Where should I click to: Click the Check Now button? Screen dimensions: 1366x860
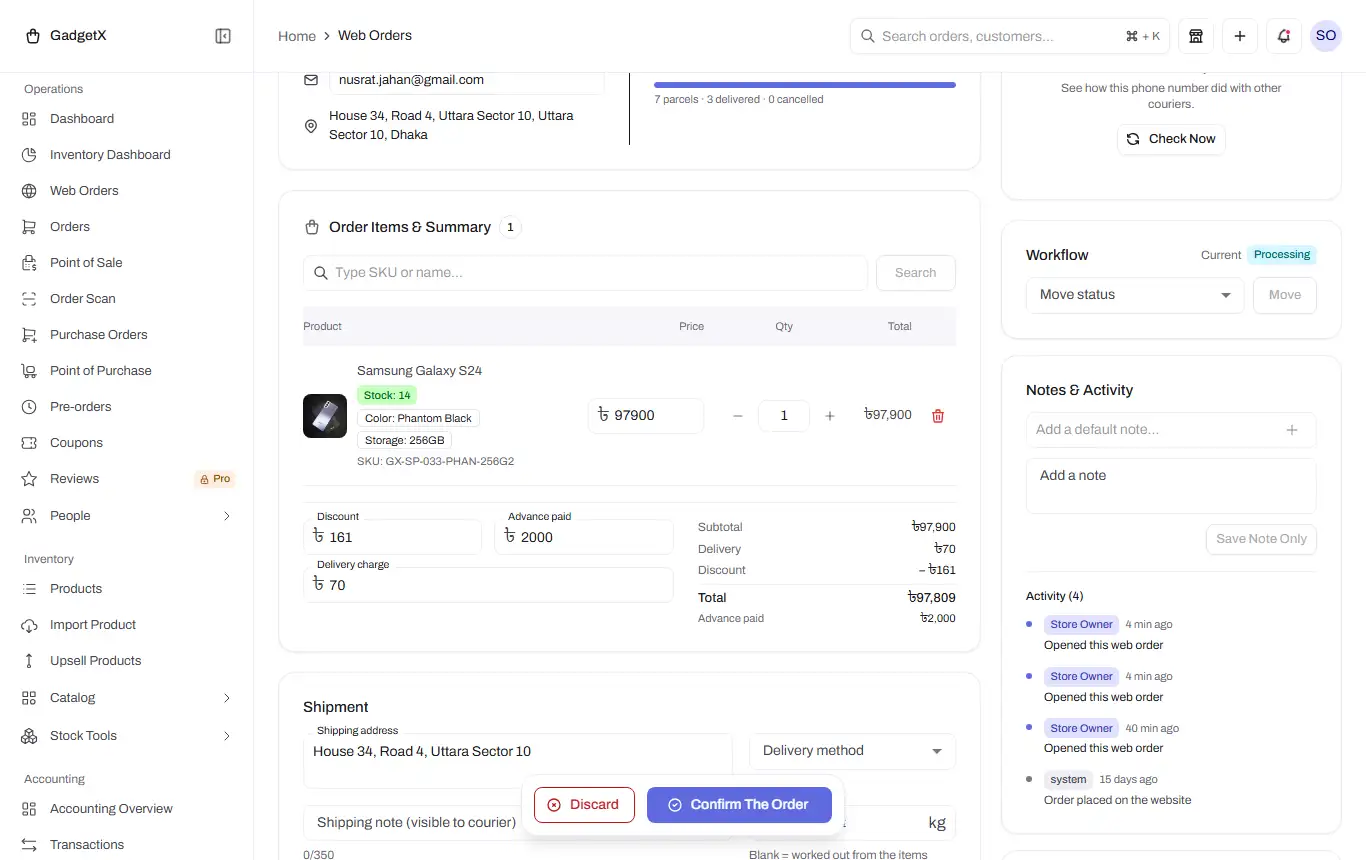click(x=1171, y=139)
